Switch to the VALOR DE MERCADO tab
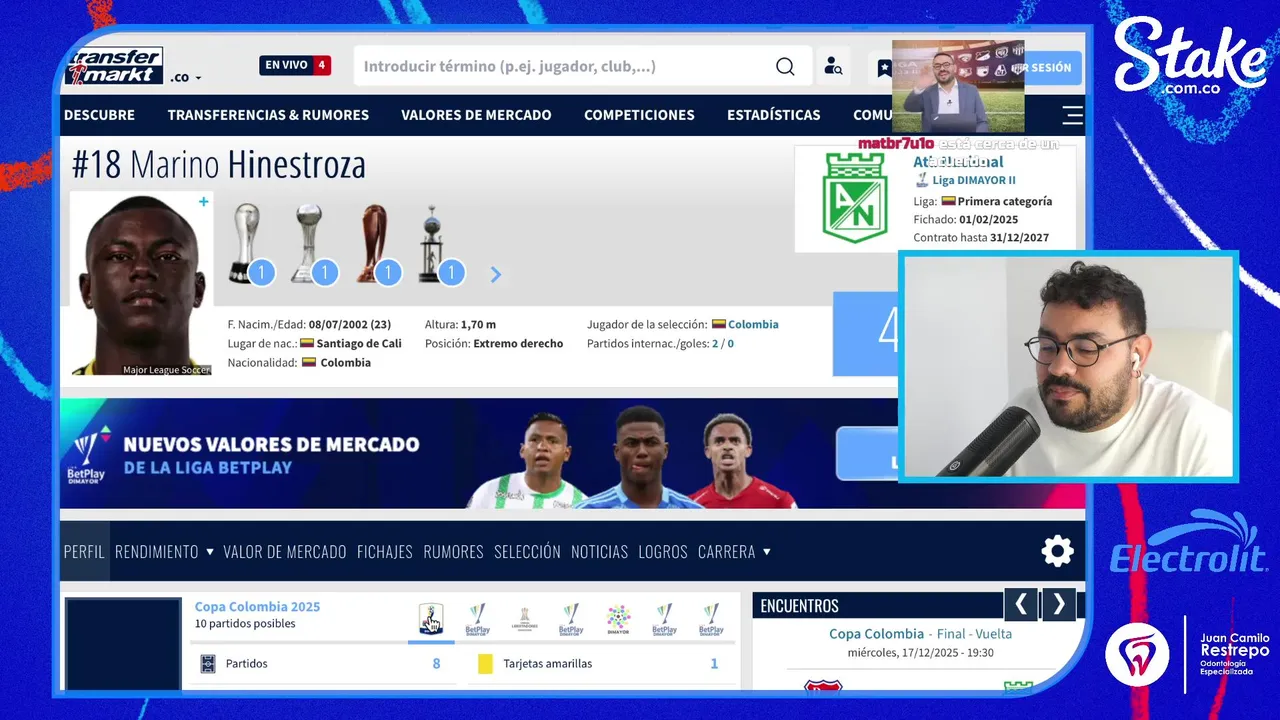This screenshot has height=720, width=1280. click(x=285, y=551)
